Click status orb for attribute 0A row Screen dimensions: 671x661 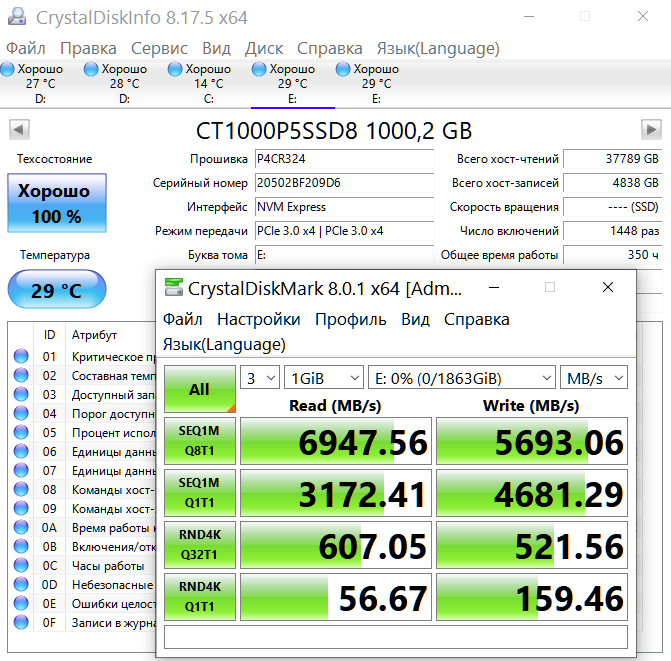(21, 527)
